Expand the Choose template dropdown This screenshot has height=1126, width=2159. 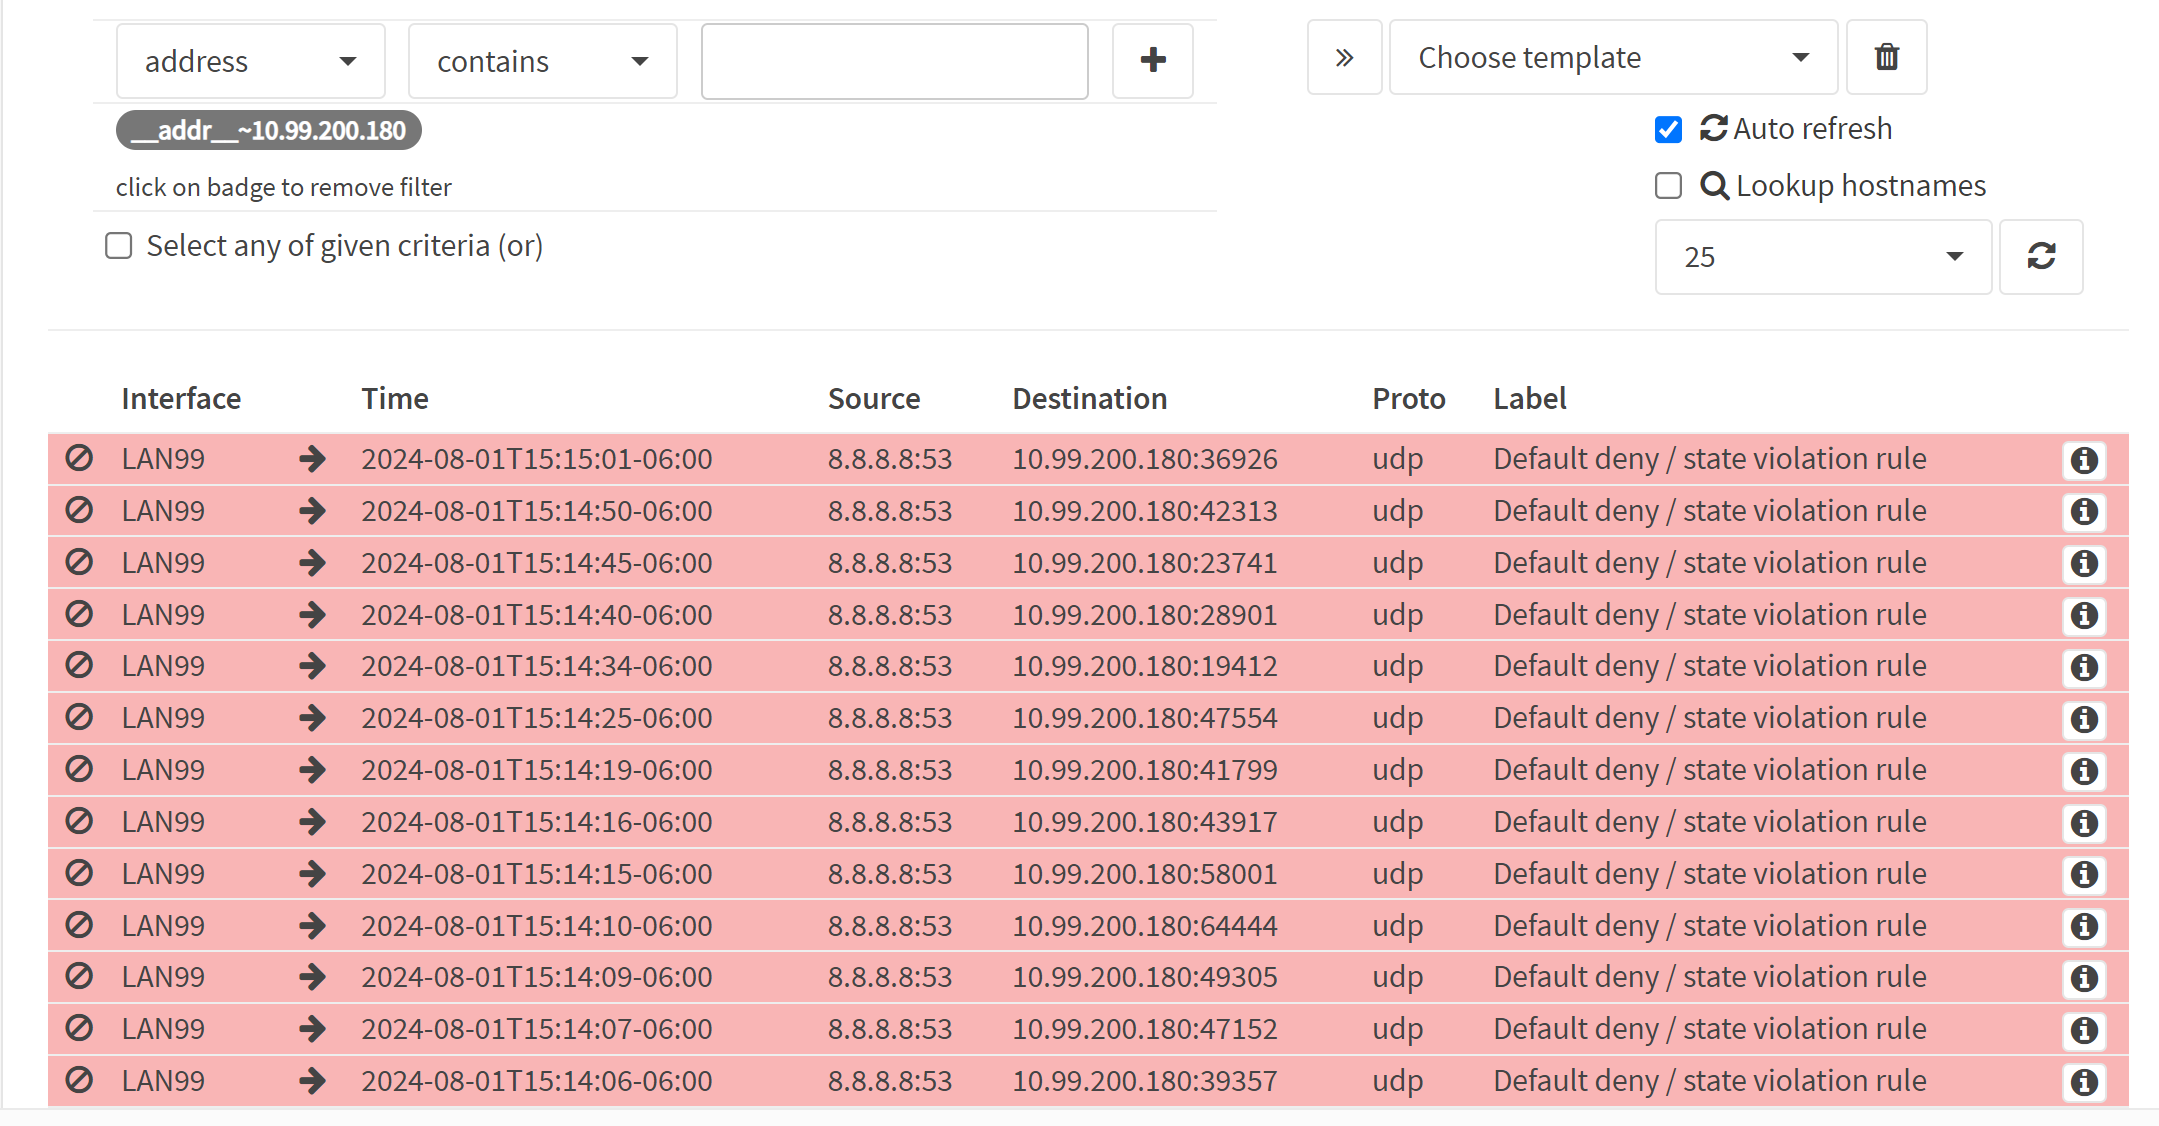click(1612, 57)
